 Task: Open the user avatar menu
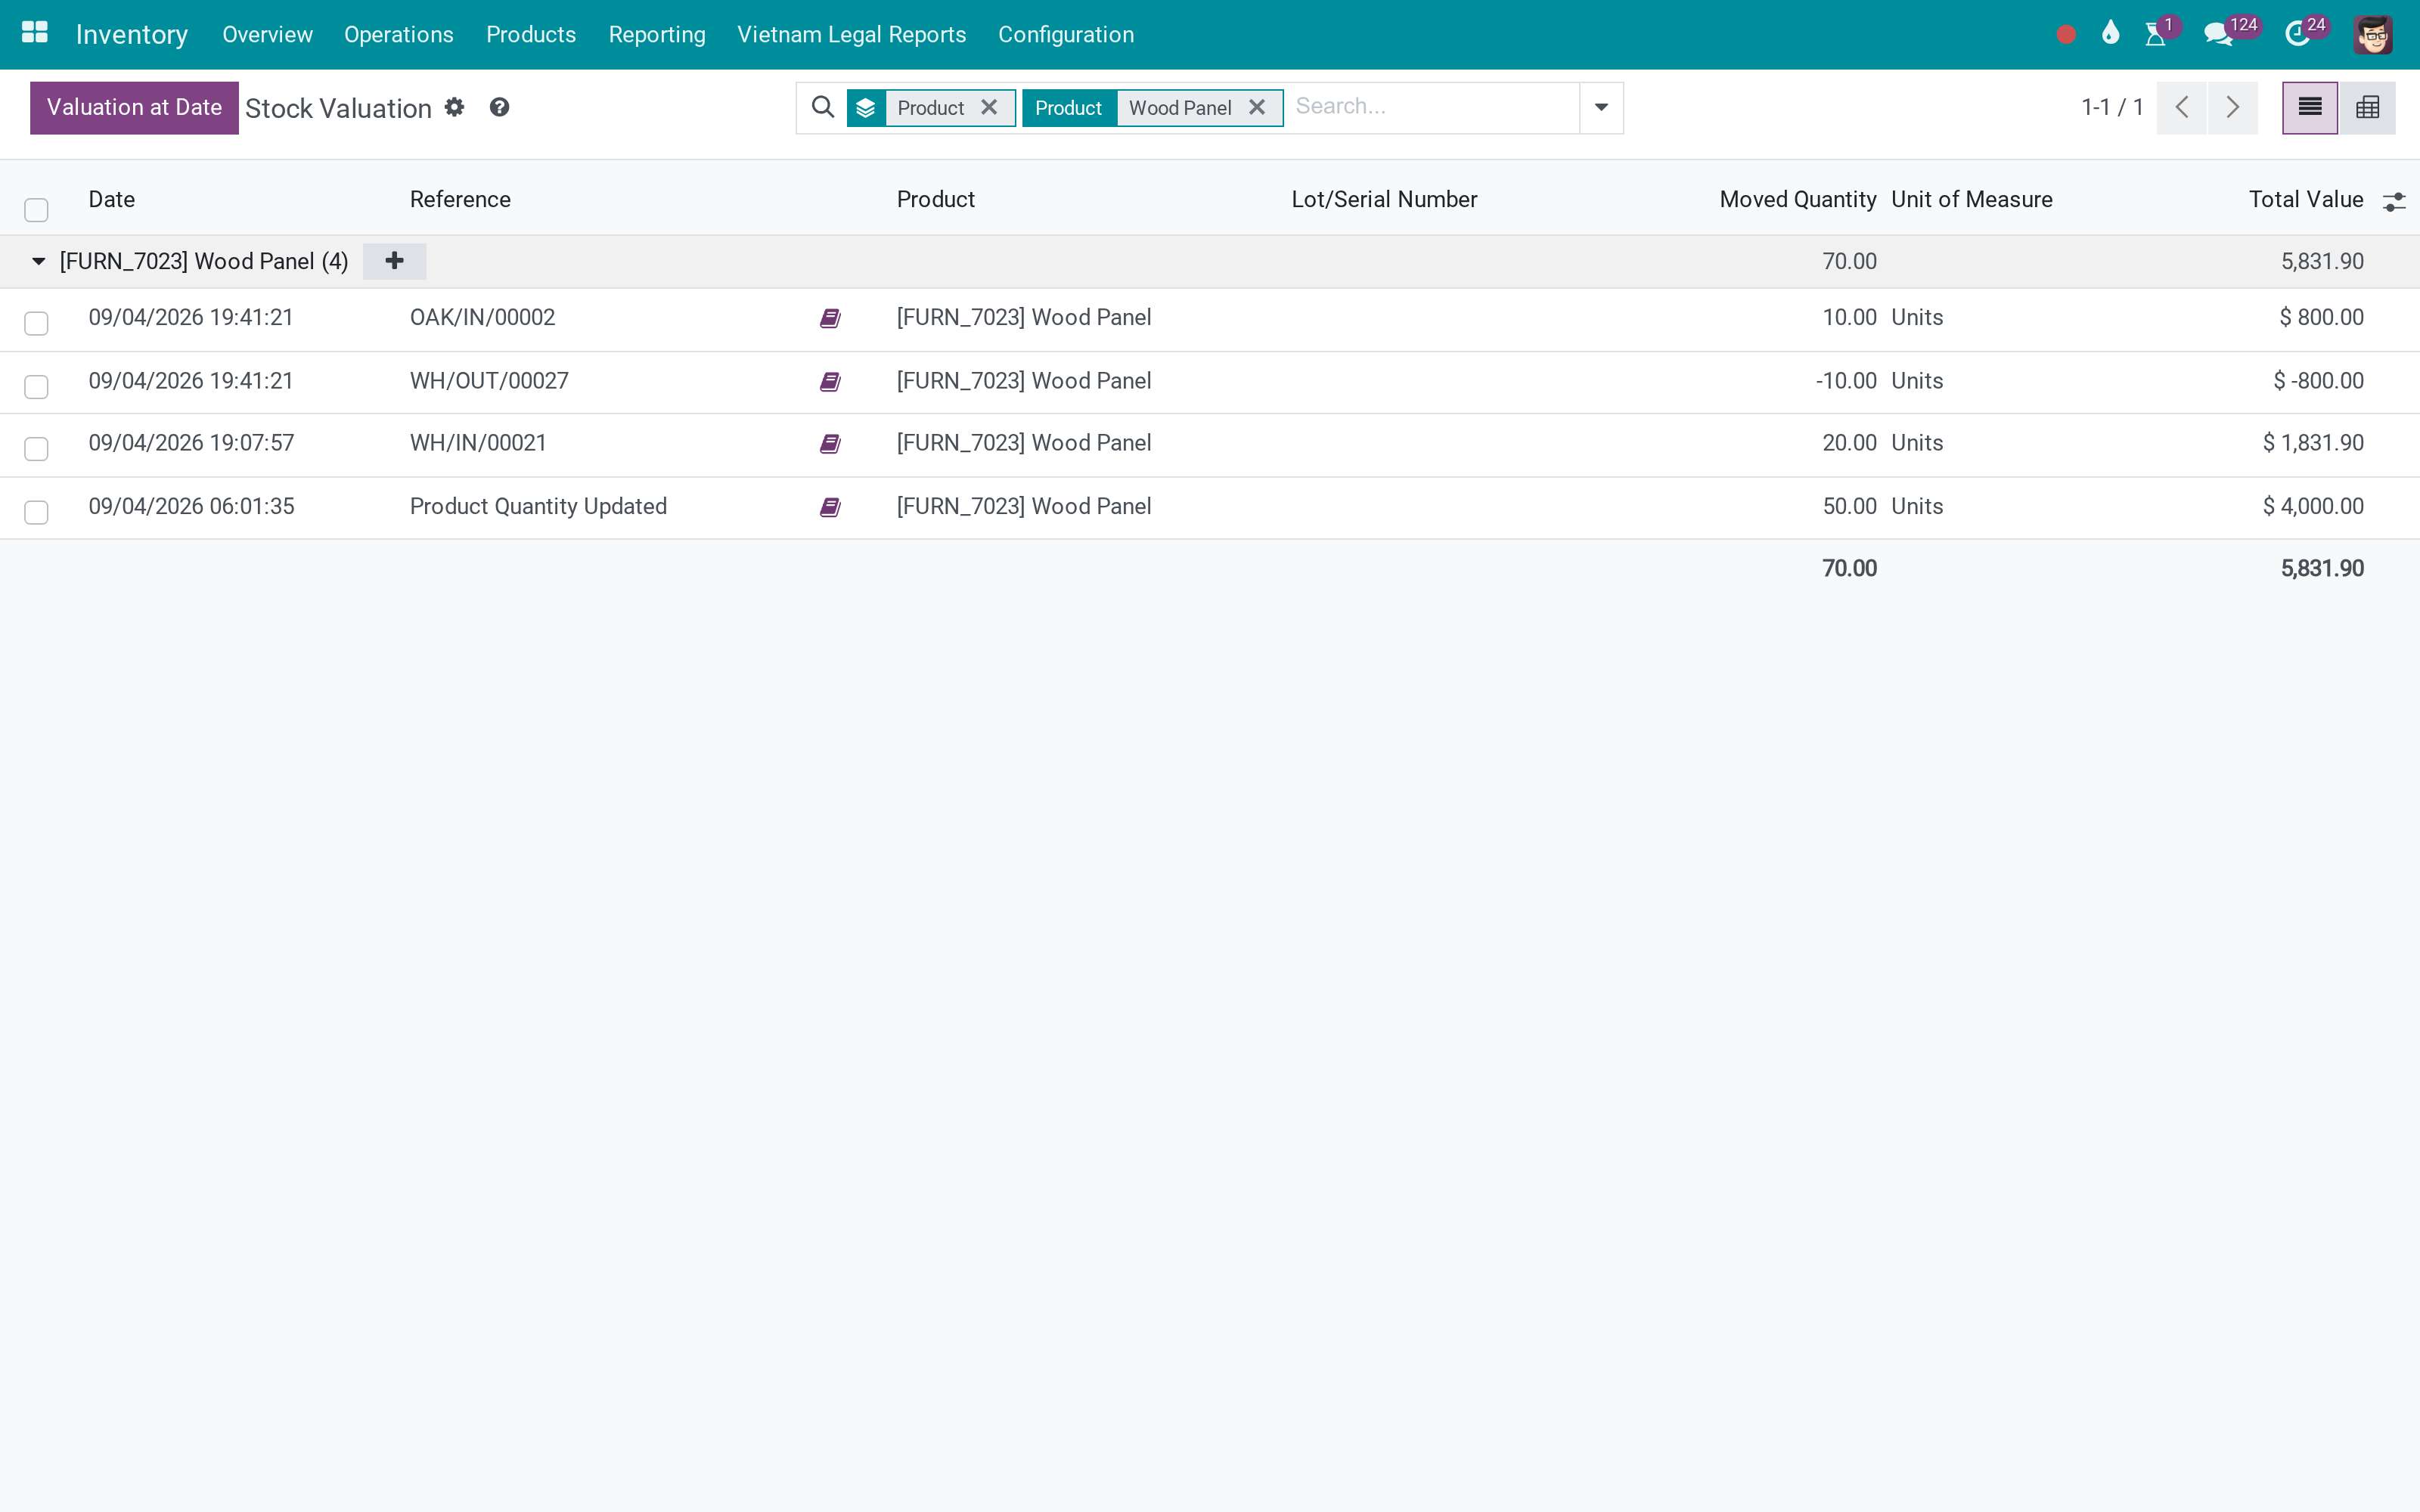[2373, 35]
